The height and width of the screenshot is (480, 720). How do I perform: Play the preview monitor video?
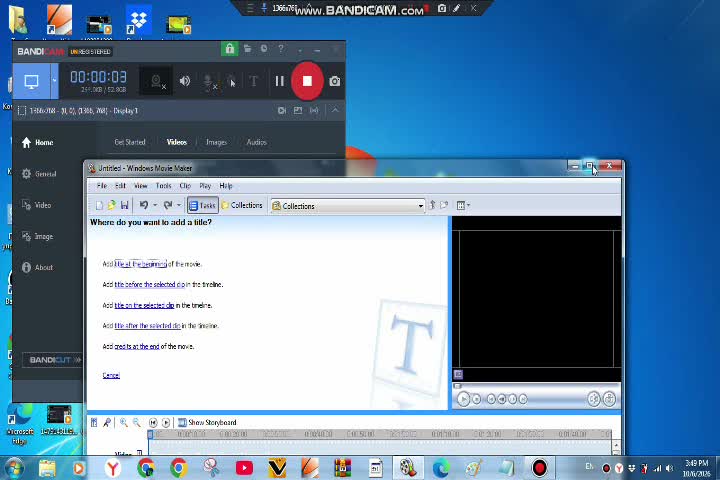(x=463, y=399)
